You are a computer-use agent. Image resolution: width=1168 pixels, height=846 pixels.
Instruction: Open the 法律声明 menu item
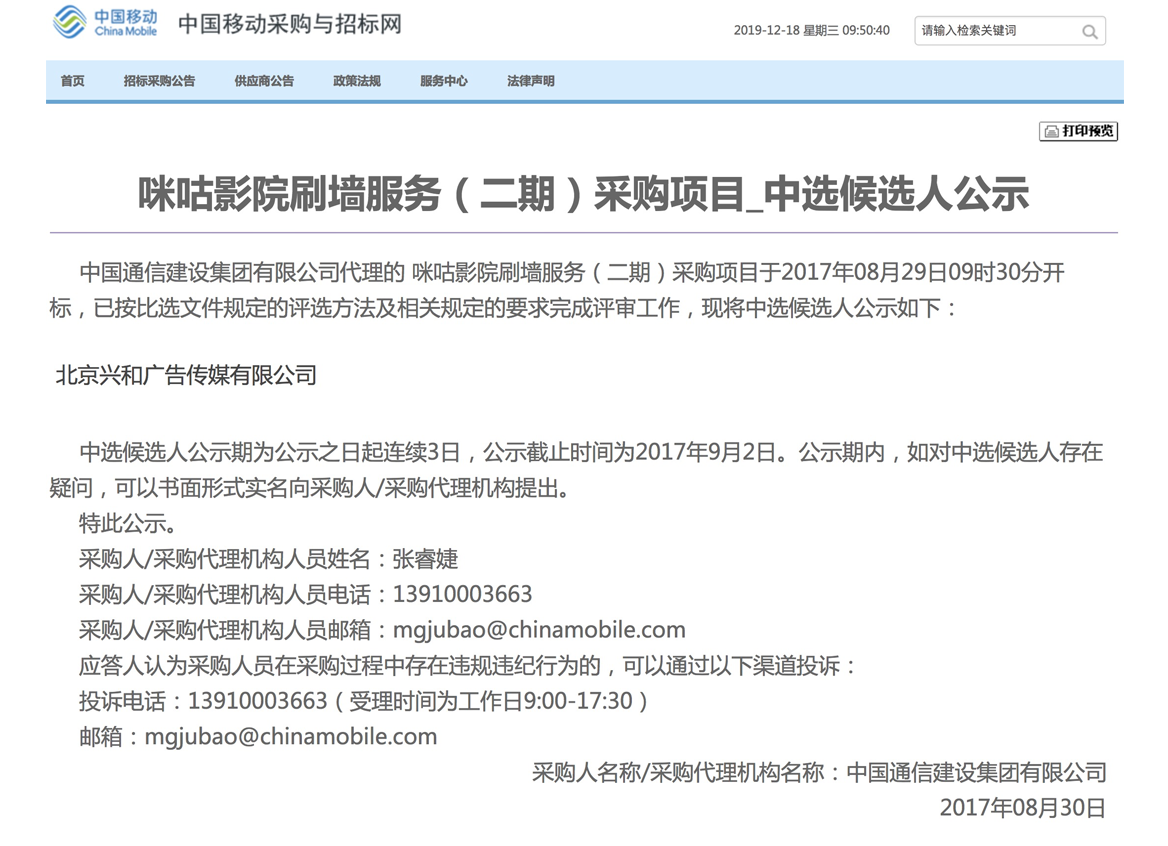tap(531, 81)
